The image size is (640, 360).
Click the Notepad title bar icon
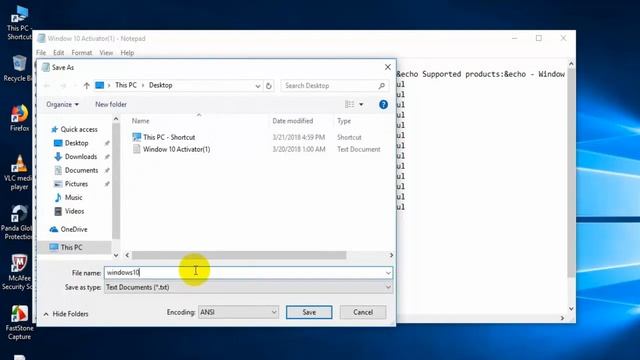click(41, 38)
